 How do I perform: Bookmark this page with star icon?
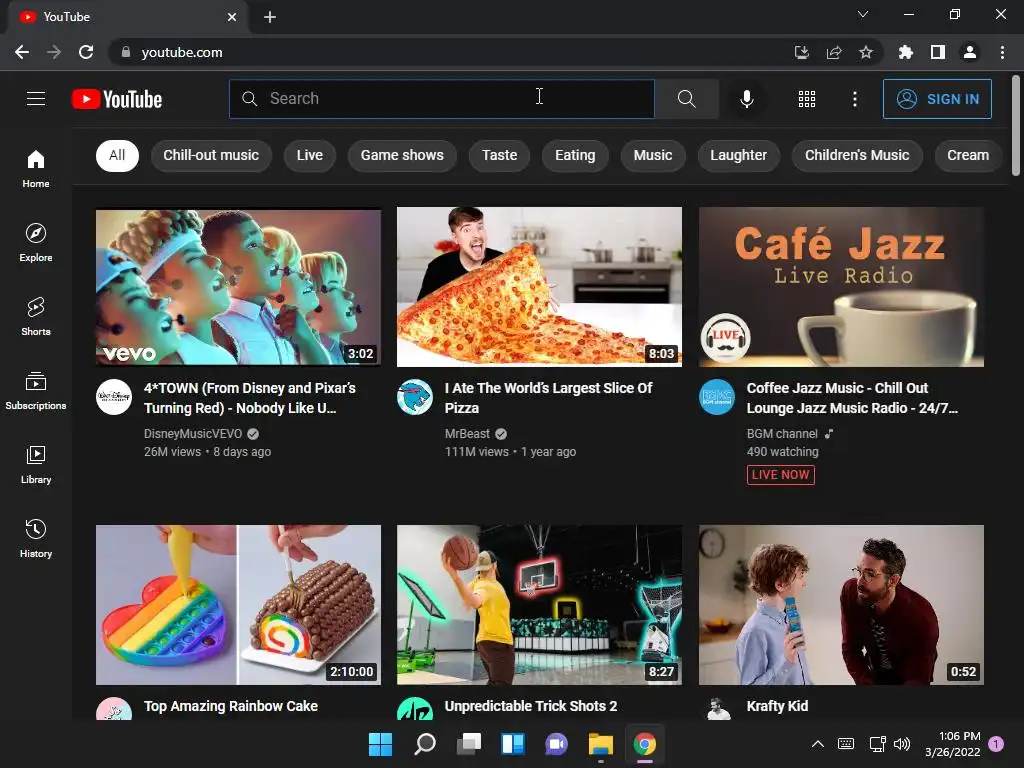866,52
